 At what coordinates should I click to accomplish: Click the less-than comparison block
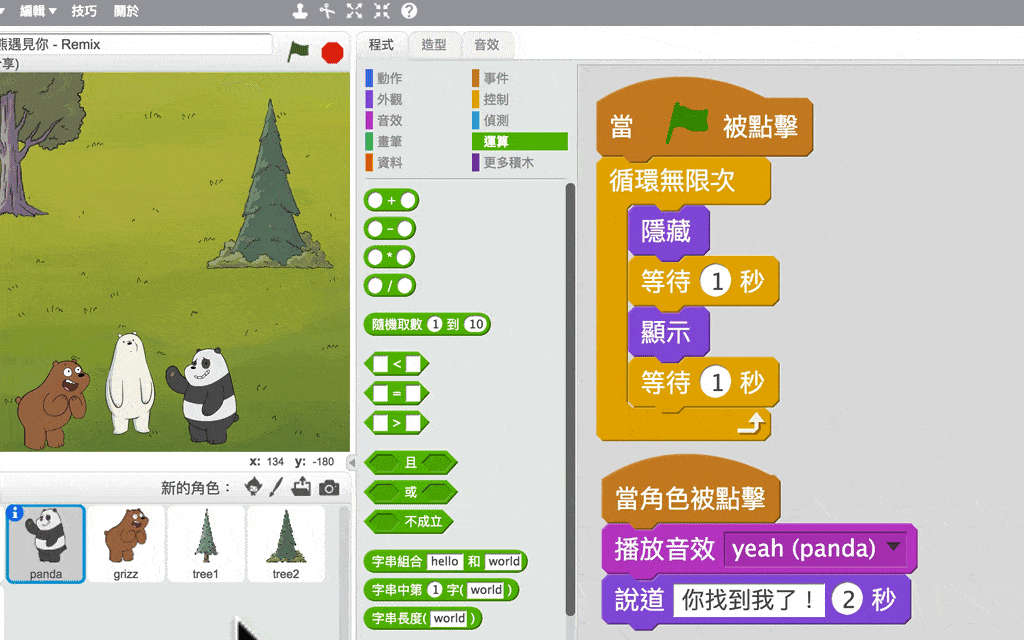[396, 364]
